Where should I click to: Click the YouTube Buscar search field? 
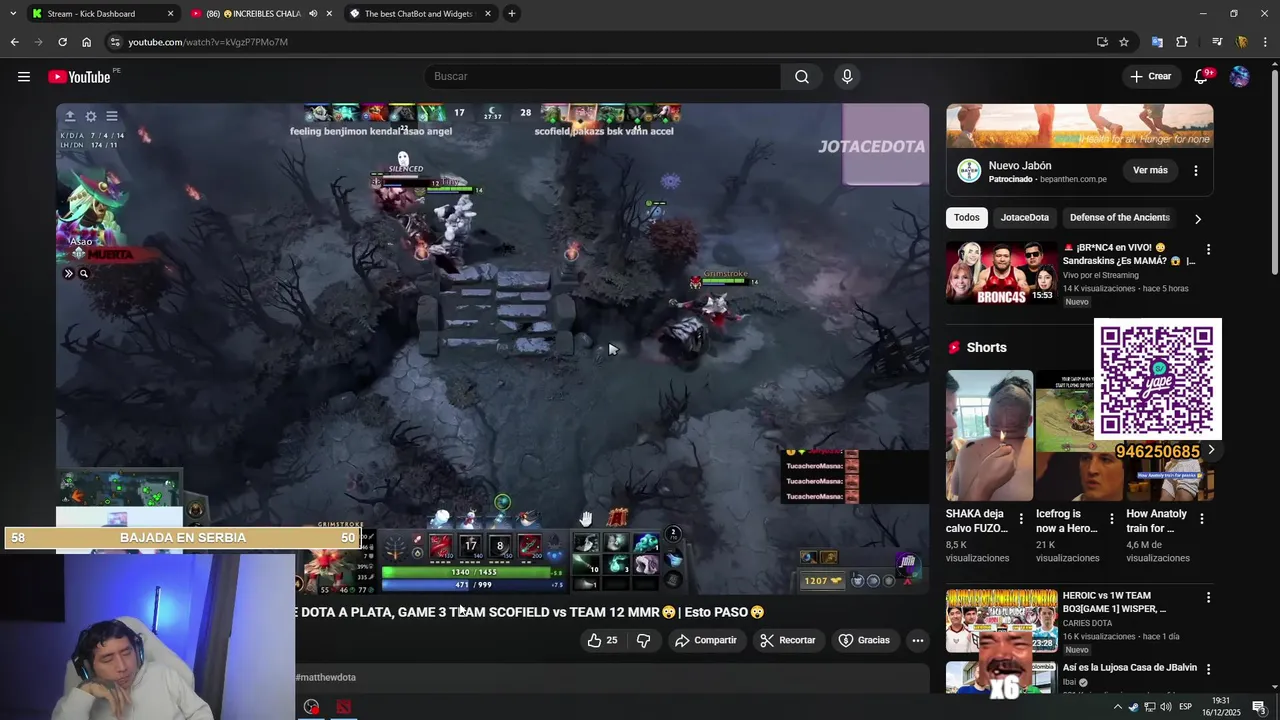click(x=603, y=77)
